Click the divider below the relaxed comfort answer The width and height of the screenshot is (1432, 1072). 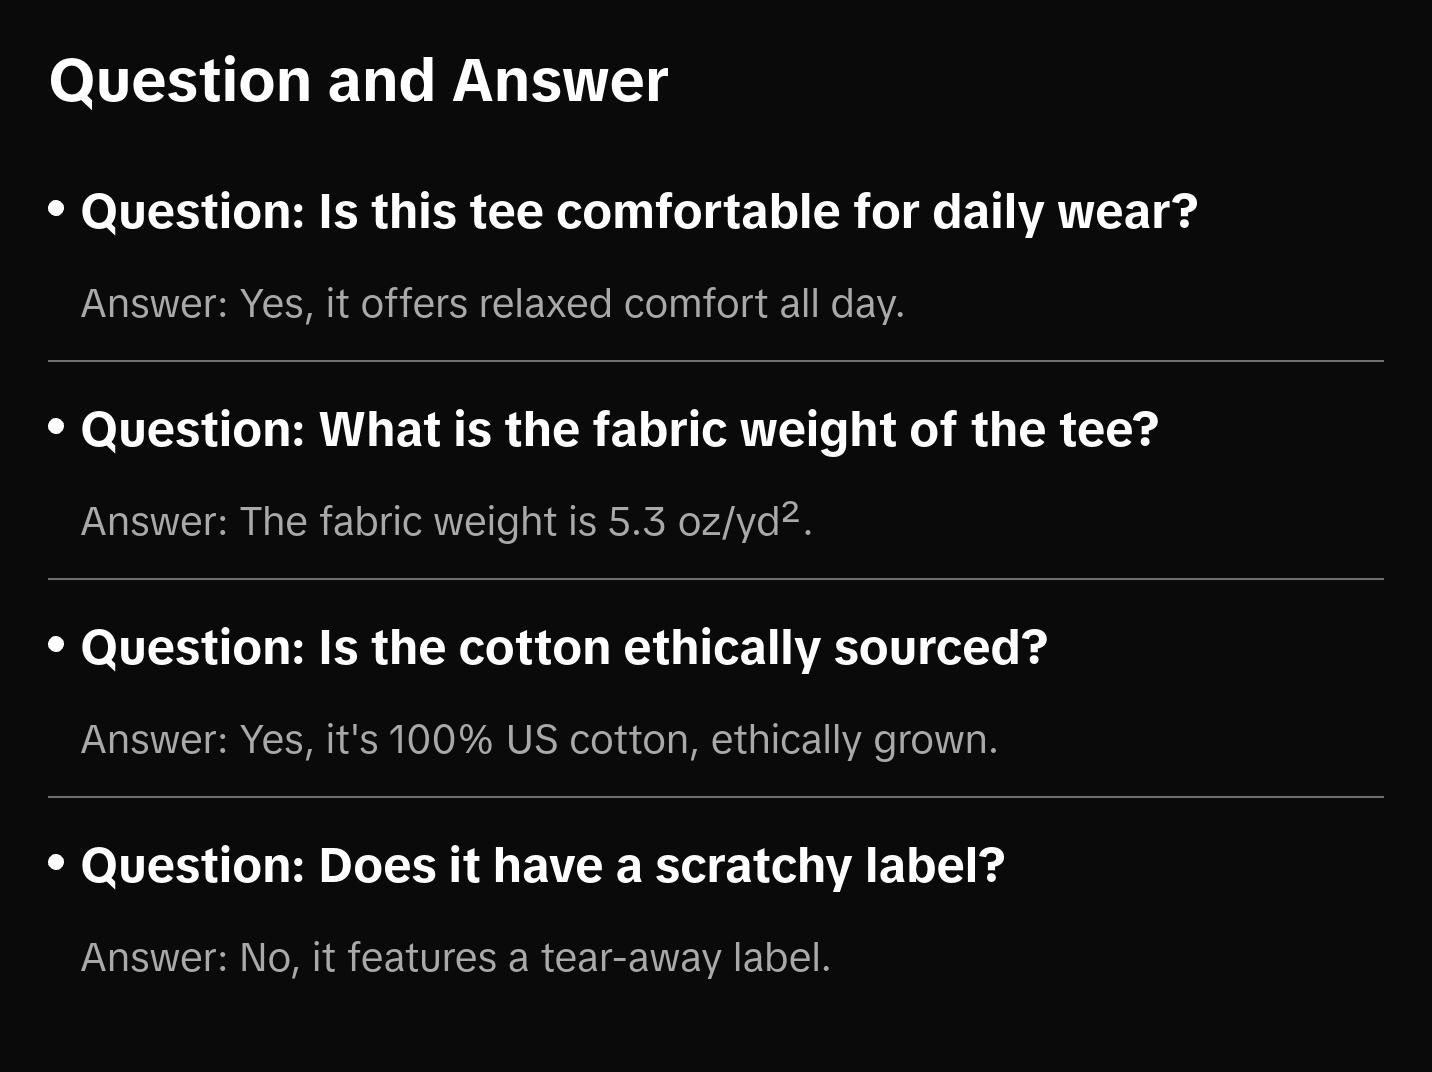(x=716, y=361)
